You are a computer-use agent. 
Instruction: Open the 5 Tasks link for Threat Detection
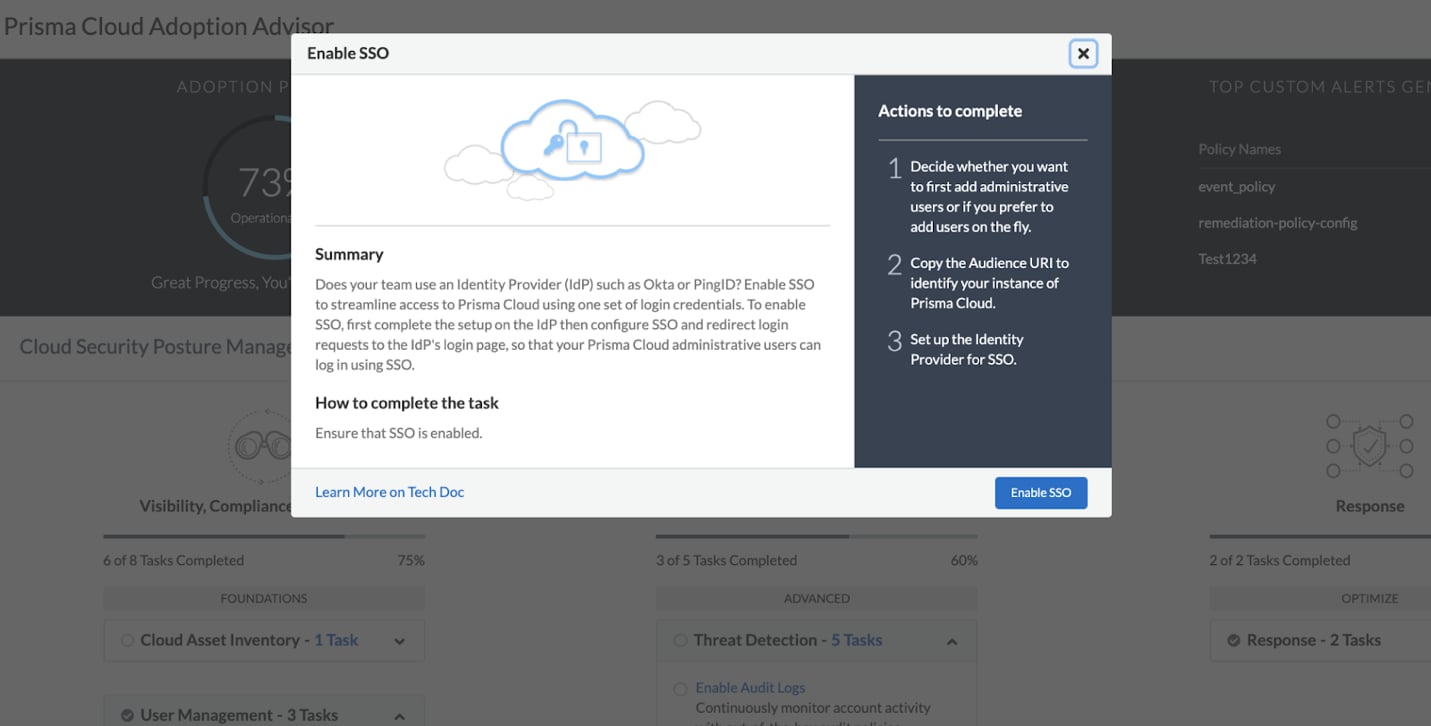856,640
